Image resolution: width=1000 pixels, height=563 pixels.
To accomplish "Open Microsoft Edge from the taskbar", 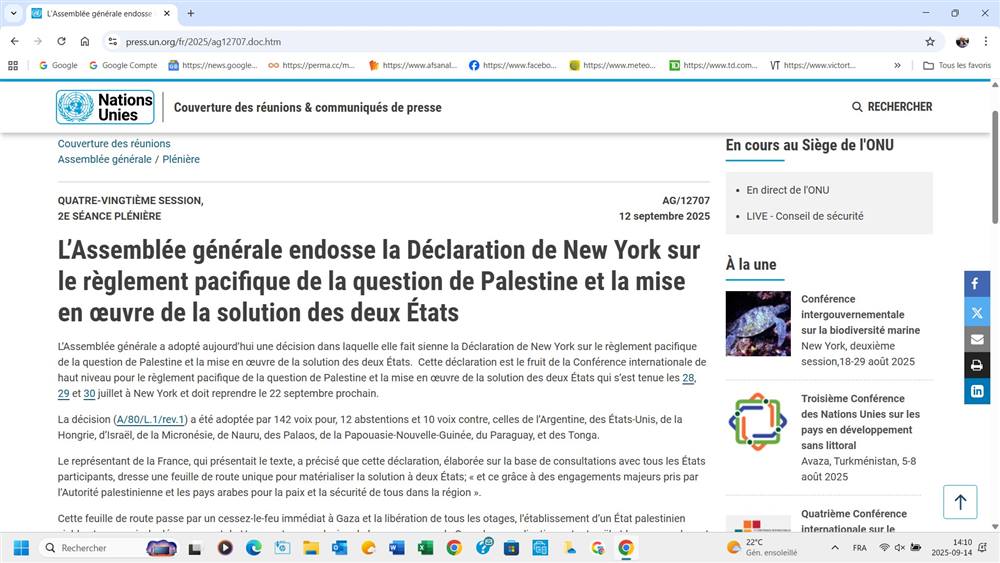I will [x=253, y=548].
